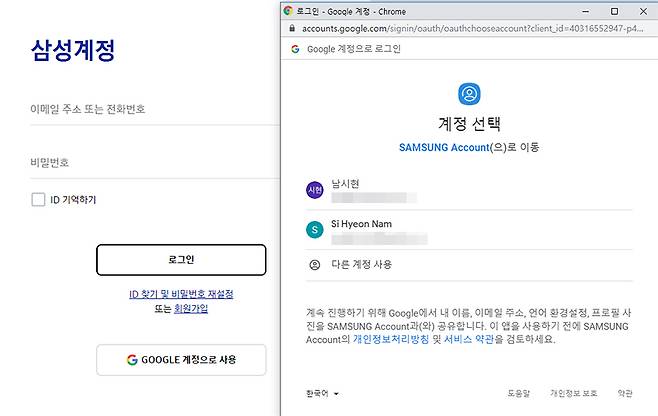The width and height of the screenshot is (658, 416).
Task: Click the 삼성계정 heading
Action: click(x=73, y=50)
